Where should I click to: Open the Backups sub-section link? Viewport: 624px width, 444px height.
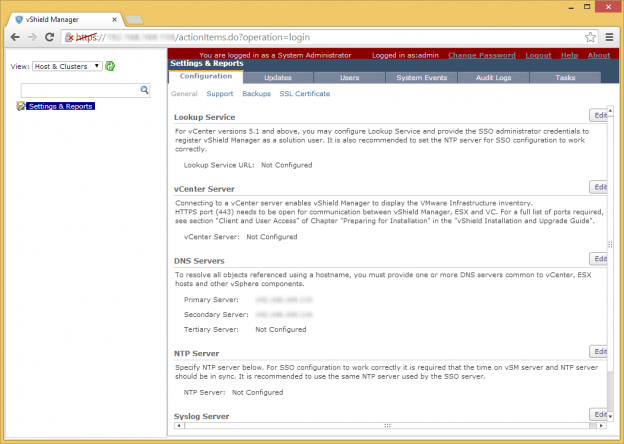coord(256,94)
